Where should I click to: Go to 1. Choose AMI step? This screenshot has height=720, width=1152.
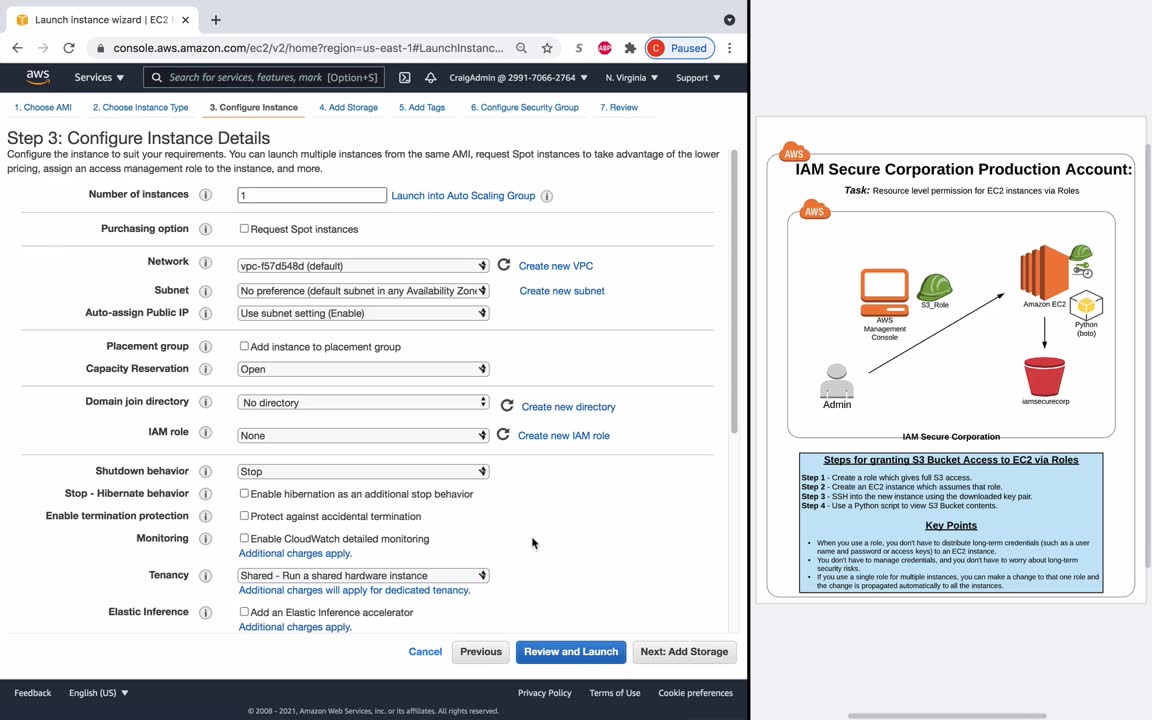[43, 107]
